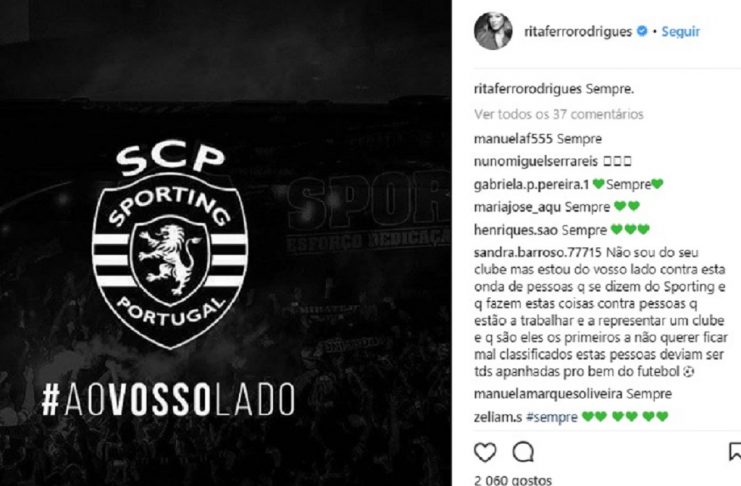Open the ritaferrorodrigues name in the caption
741x486 pixels.
528,89
